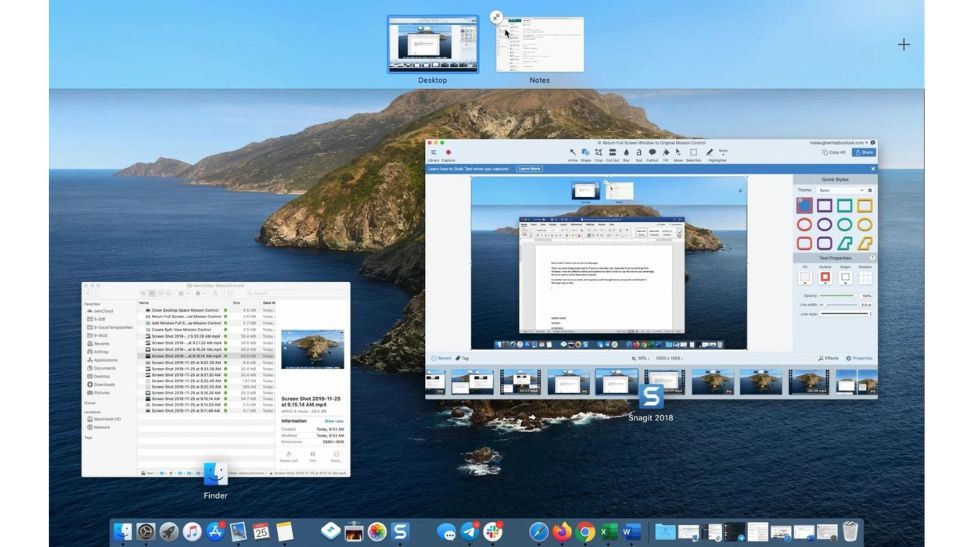The width and height of the screenshot is (973, 547).
Task: Select 'Close Desktop Space Mission Control' file in Finder
Action: [x=185, y=310]
